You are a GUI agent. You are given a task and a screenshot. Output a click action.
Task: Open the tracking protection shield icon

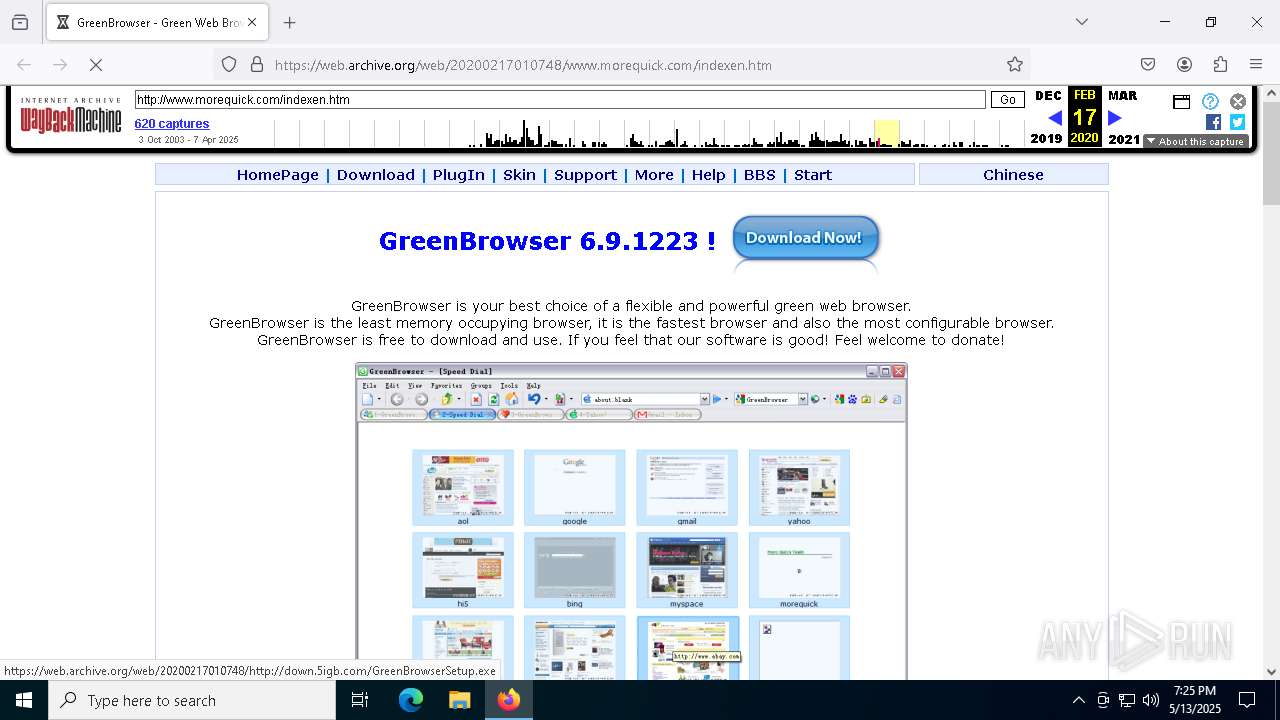click(229, 65)
